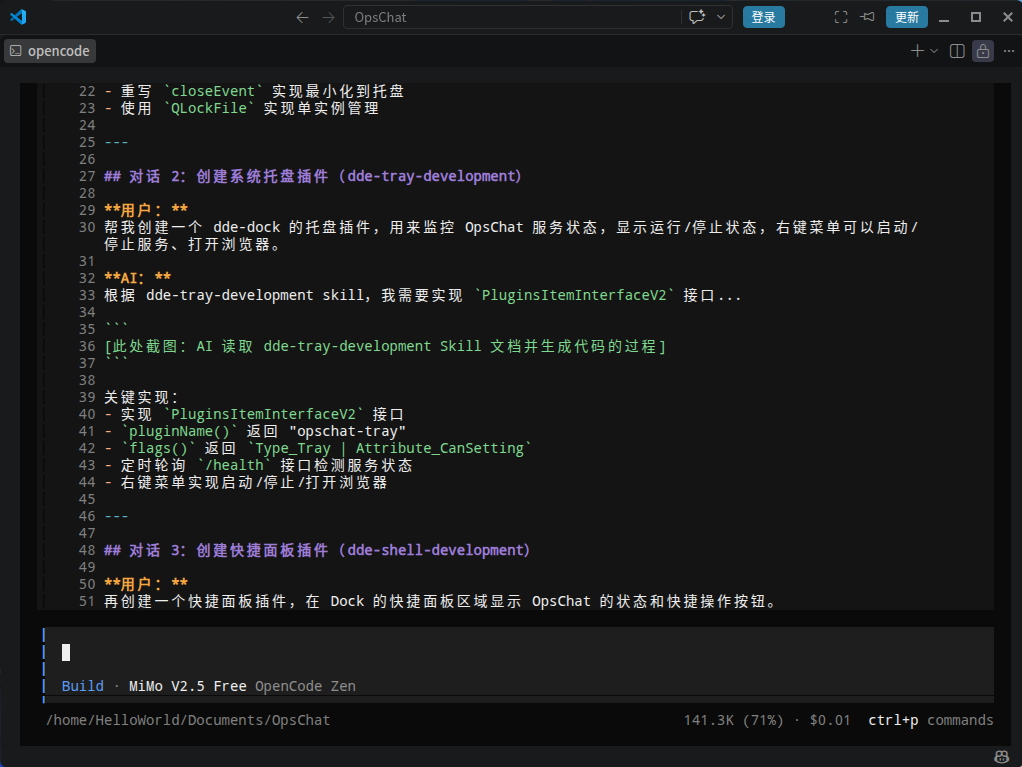
Task: Click the 更新 update button
Action: coord(907,17)
